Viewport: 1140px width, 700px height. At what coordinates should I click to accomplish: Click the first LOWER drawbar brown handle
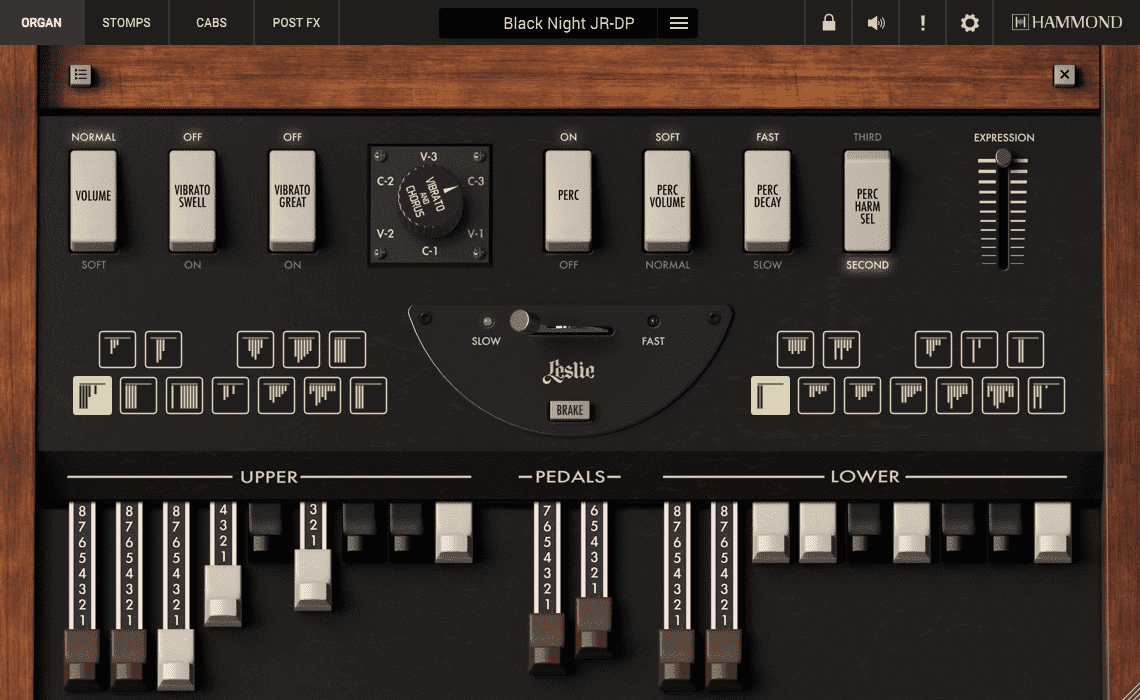coord(677,659)
